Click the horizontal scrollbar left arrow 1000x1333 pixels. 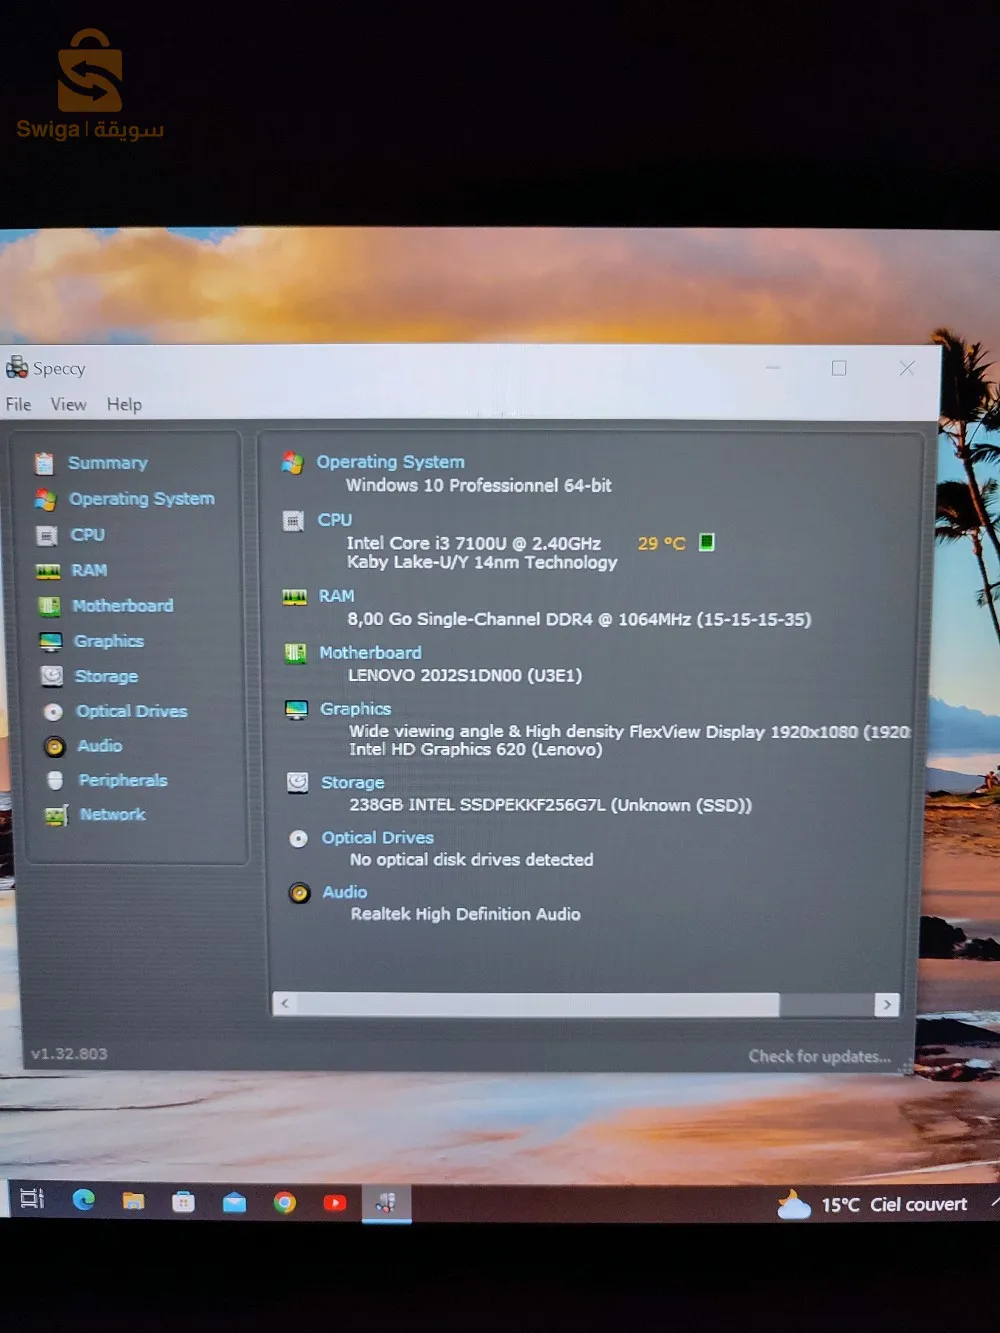pyautogui.click(x=285, y=1003)
